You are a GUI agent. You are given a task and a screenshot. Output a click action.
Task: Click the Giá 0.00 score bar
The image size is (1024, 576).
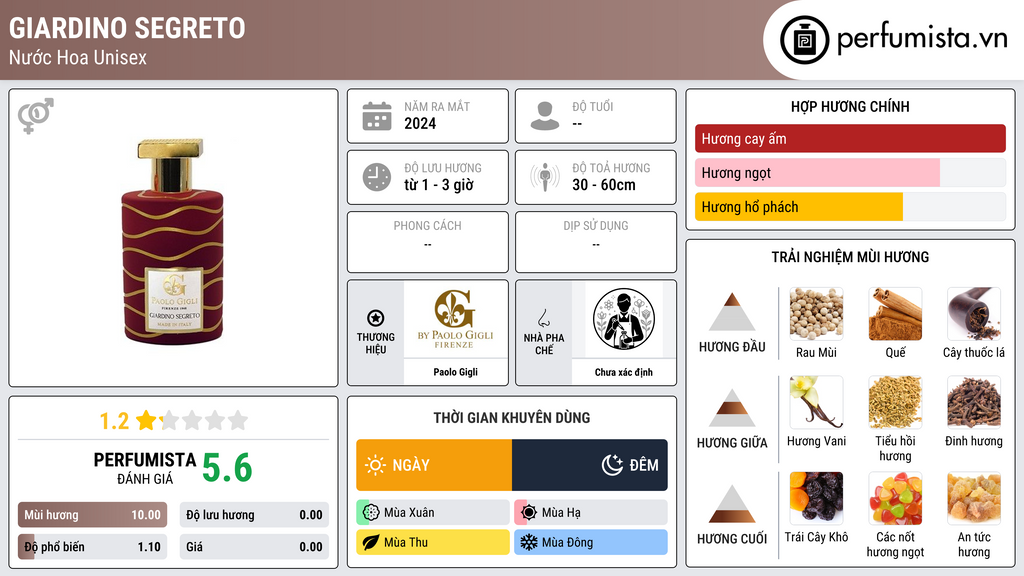tap(254, 547)
